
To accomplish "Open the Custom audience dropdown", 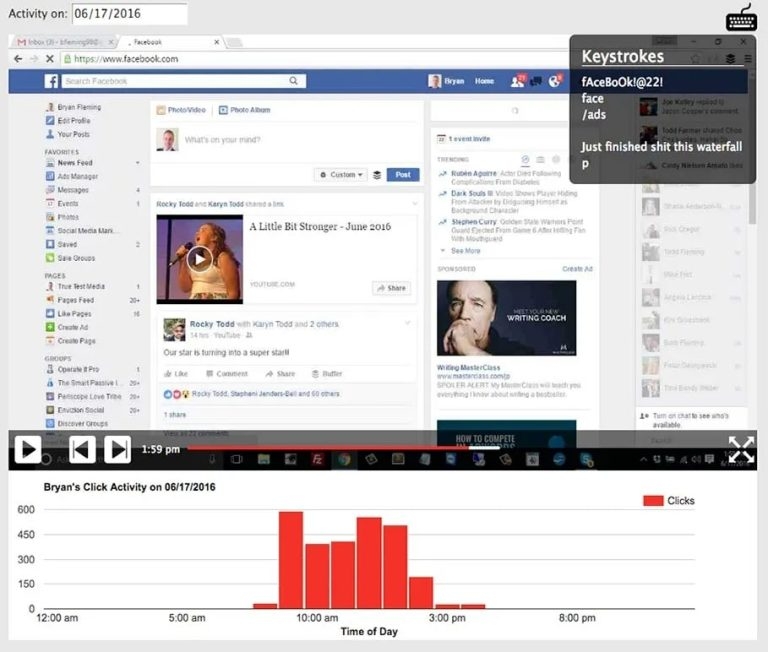I will pos(340,174).
